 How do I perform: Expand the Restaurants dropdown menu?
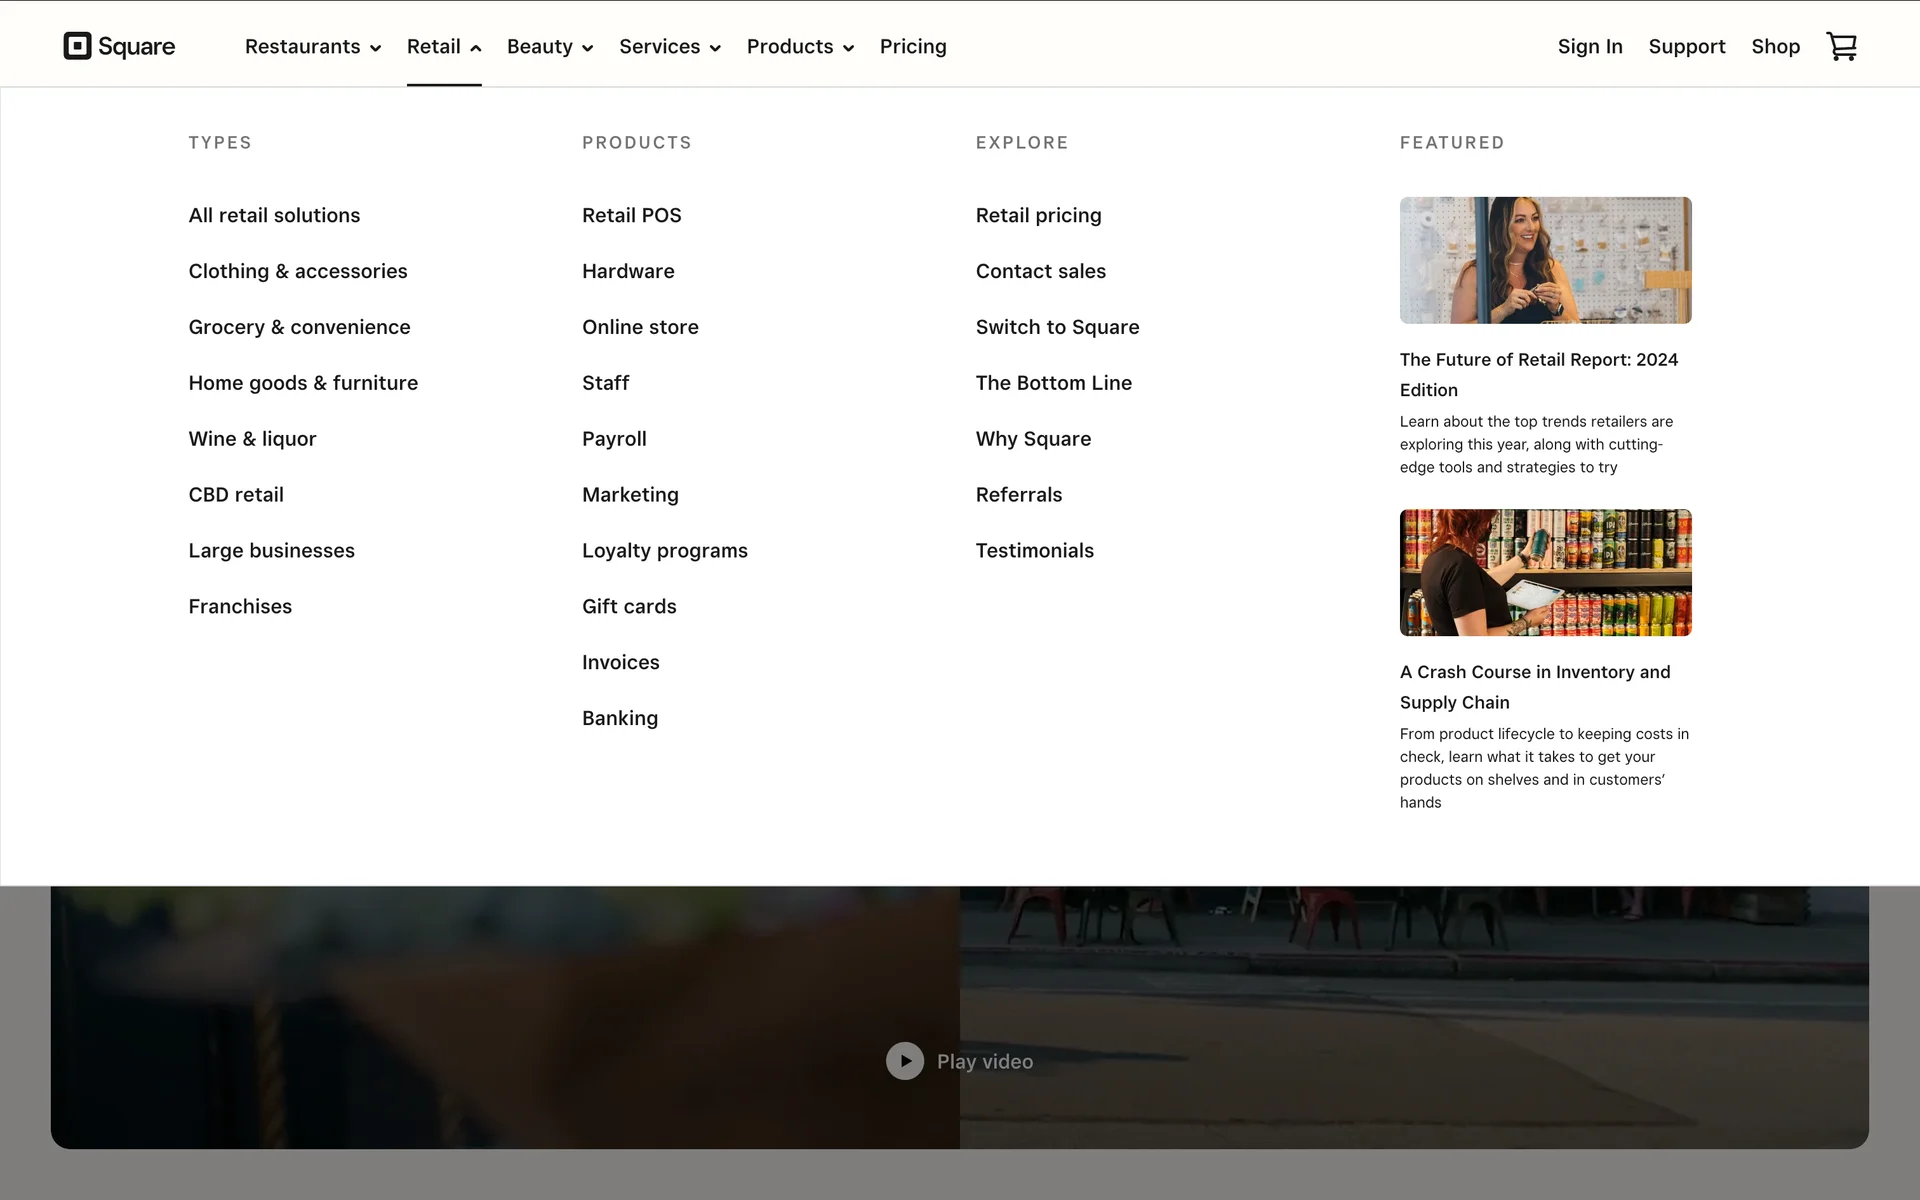(x=312, y=47)
